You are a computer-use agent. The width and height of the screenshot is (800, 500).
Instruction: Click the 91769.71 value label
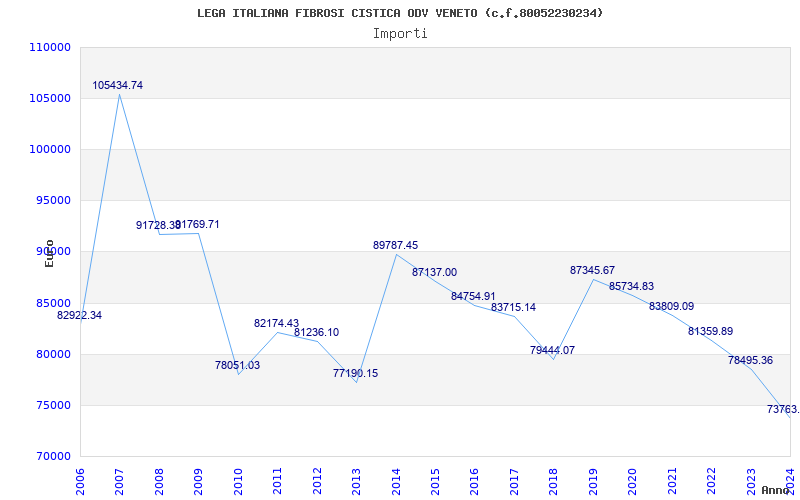pyautogui.click(x=198, y=224)
